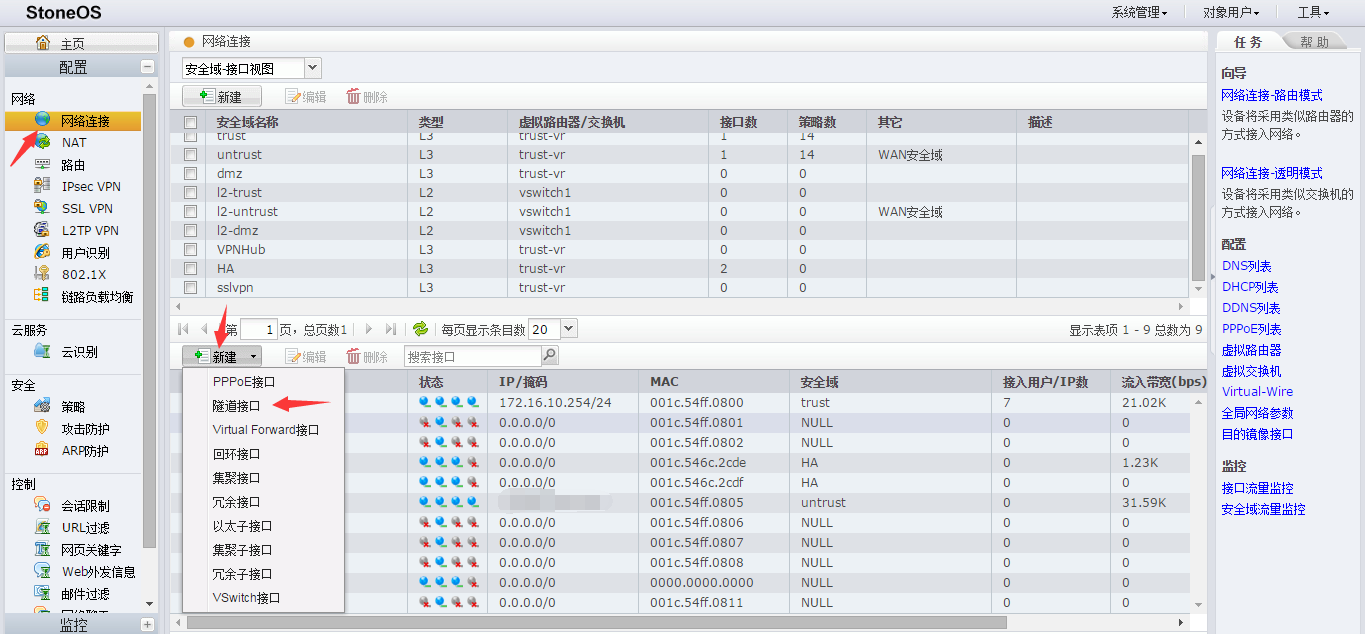Expand the 监控 sidebar panel

point(148,625)
